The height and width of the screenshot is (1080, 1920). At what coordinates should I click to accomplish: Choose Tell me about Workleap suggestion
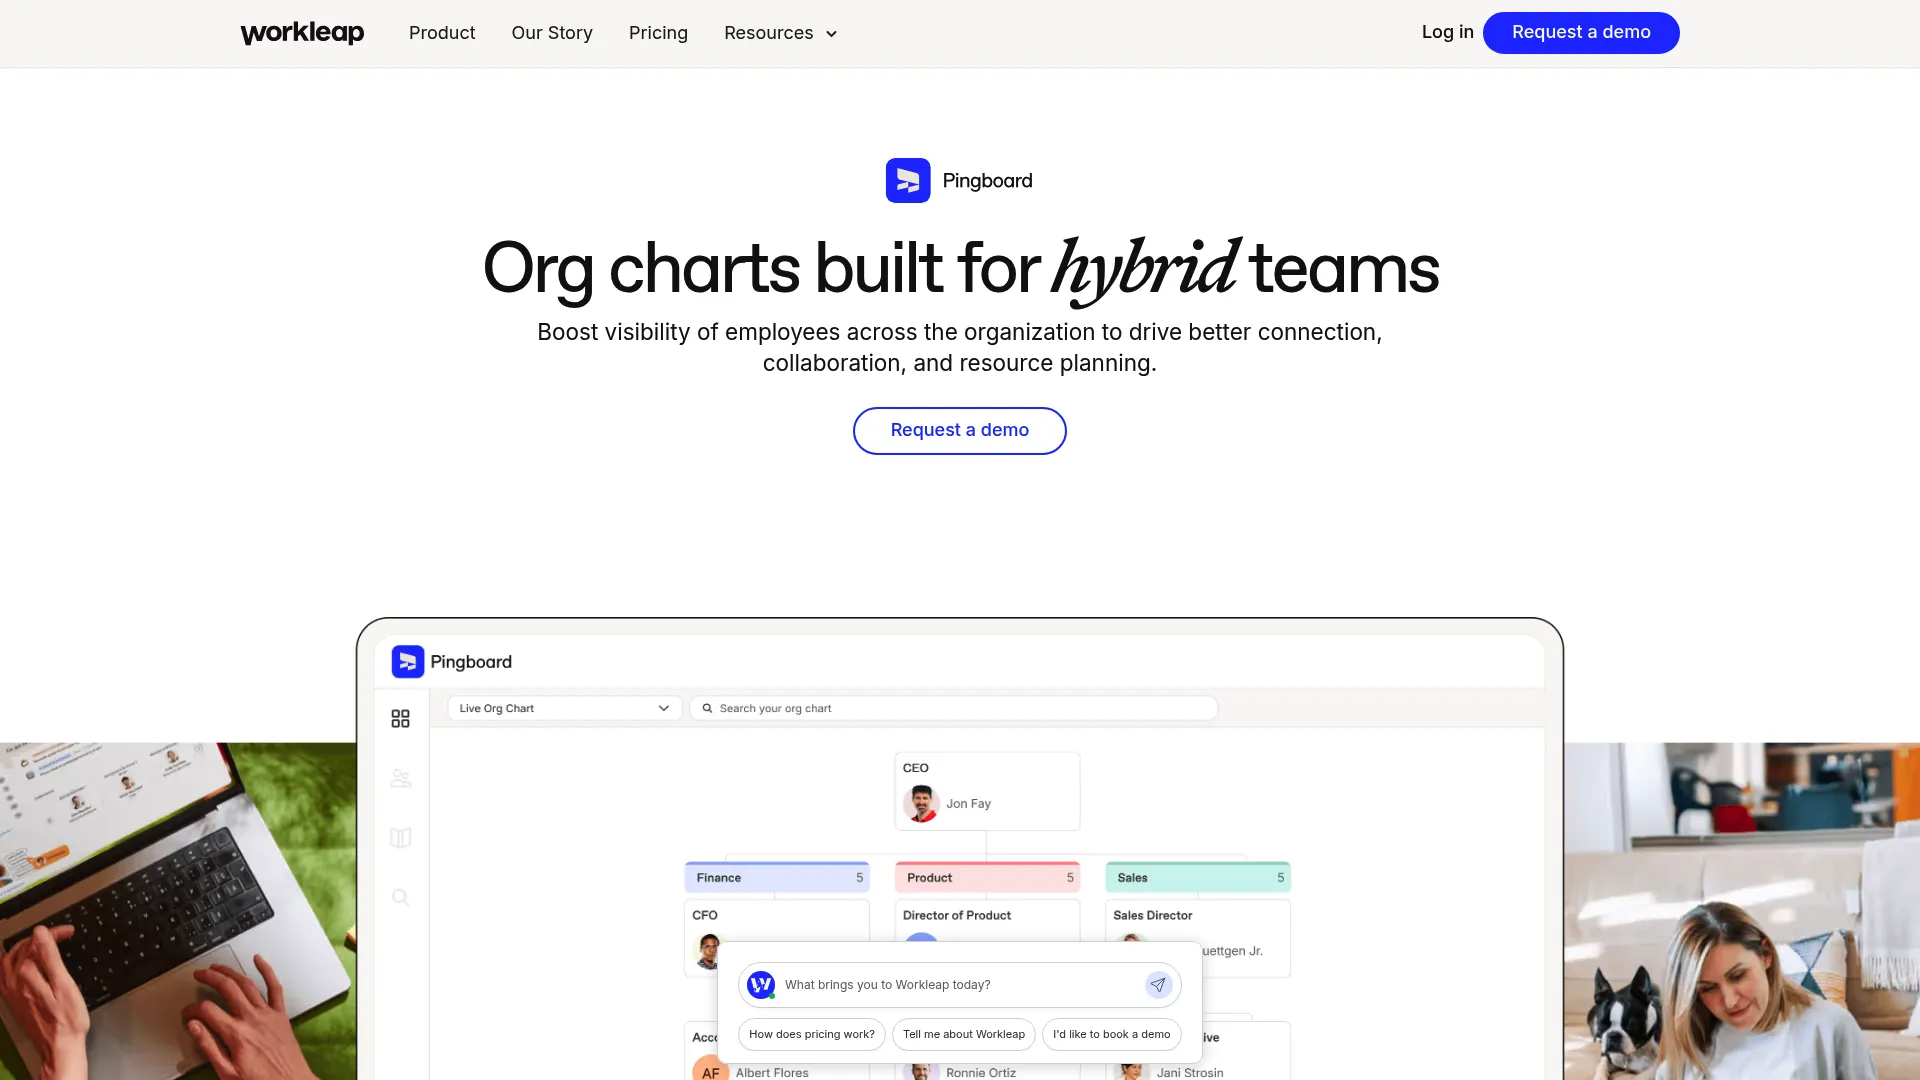point(963,1034)
